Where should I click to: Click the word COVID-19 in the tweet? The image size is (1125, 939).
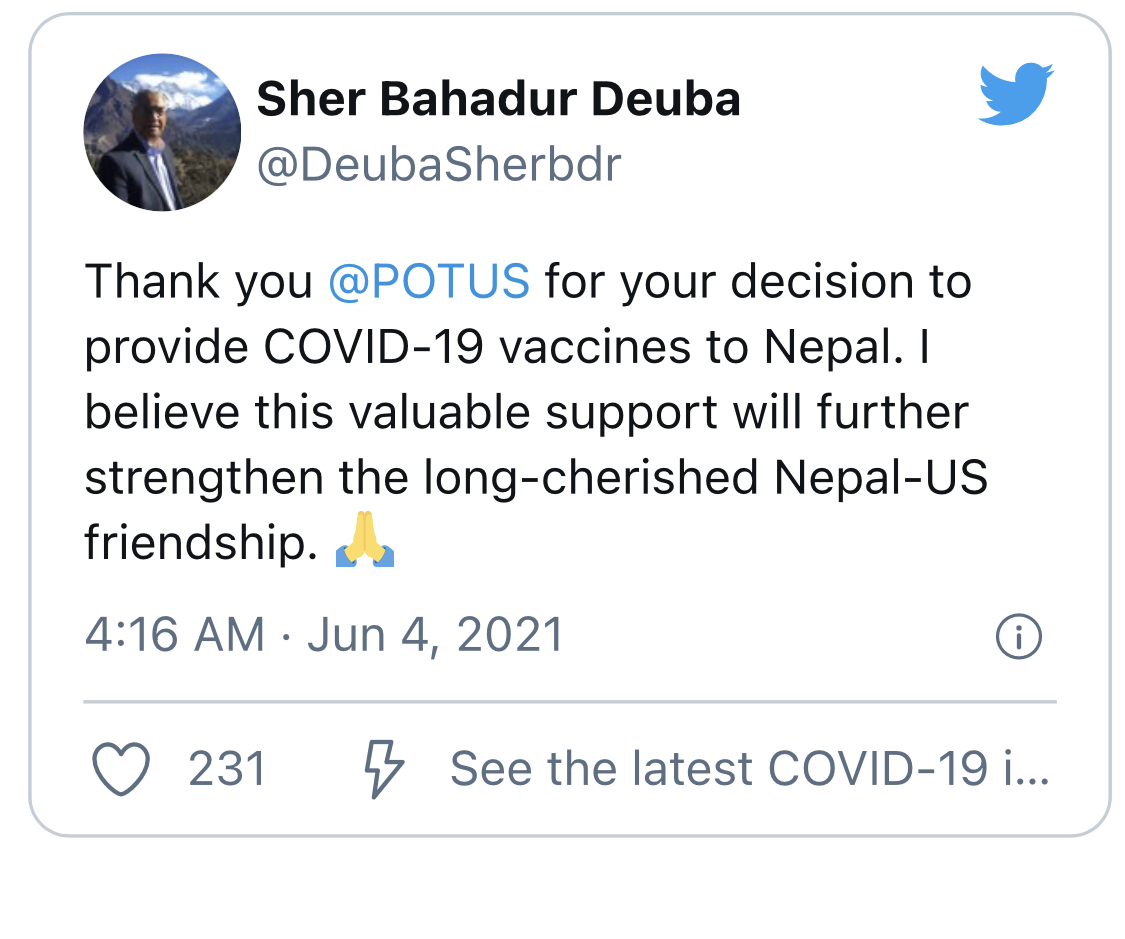[x=373, y=347]
